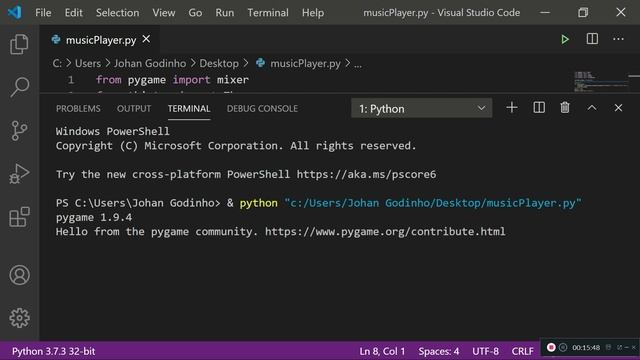Run Python file with green play button
640x360 pixels.
pyautogui.click(x=565, y=40)
